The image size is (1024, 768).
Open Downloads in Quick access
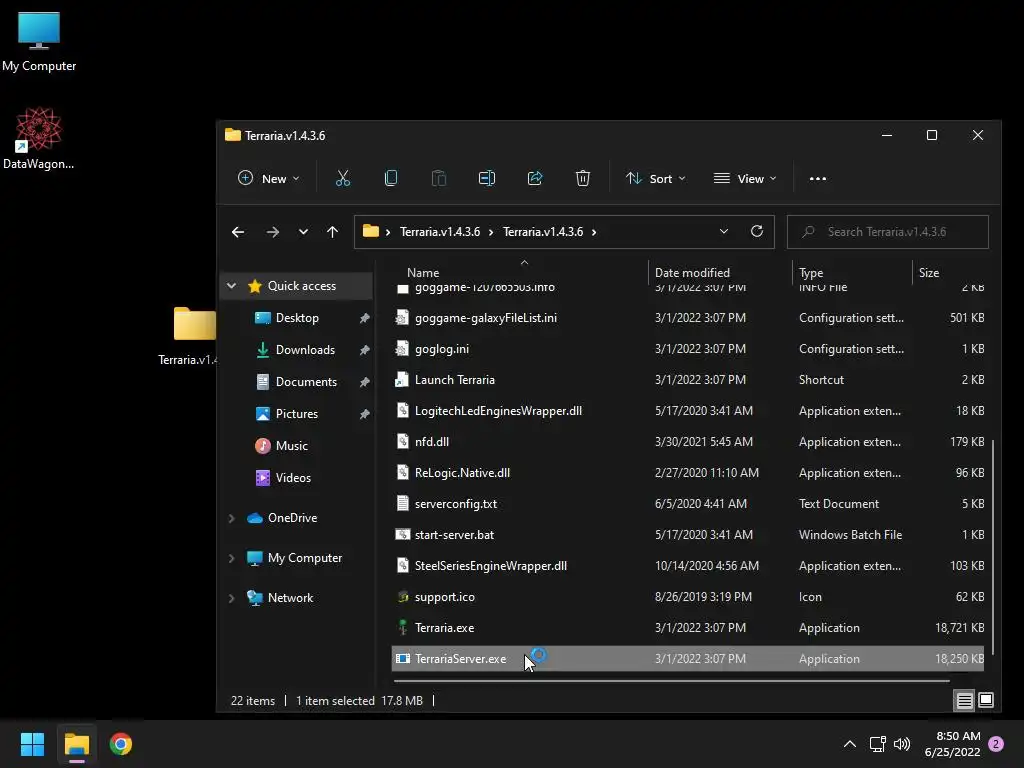pos(305,349)
